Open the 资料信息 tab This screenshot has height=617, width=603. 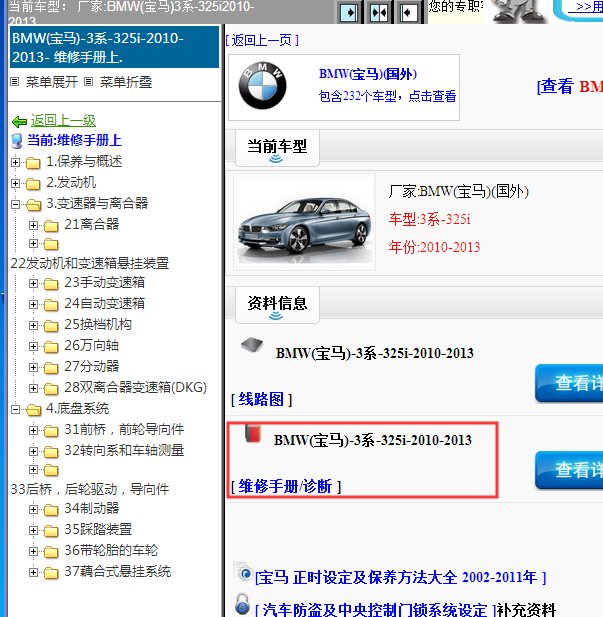tap(277, 305)
